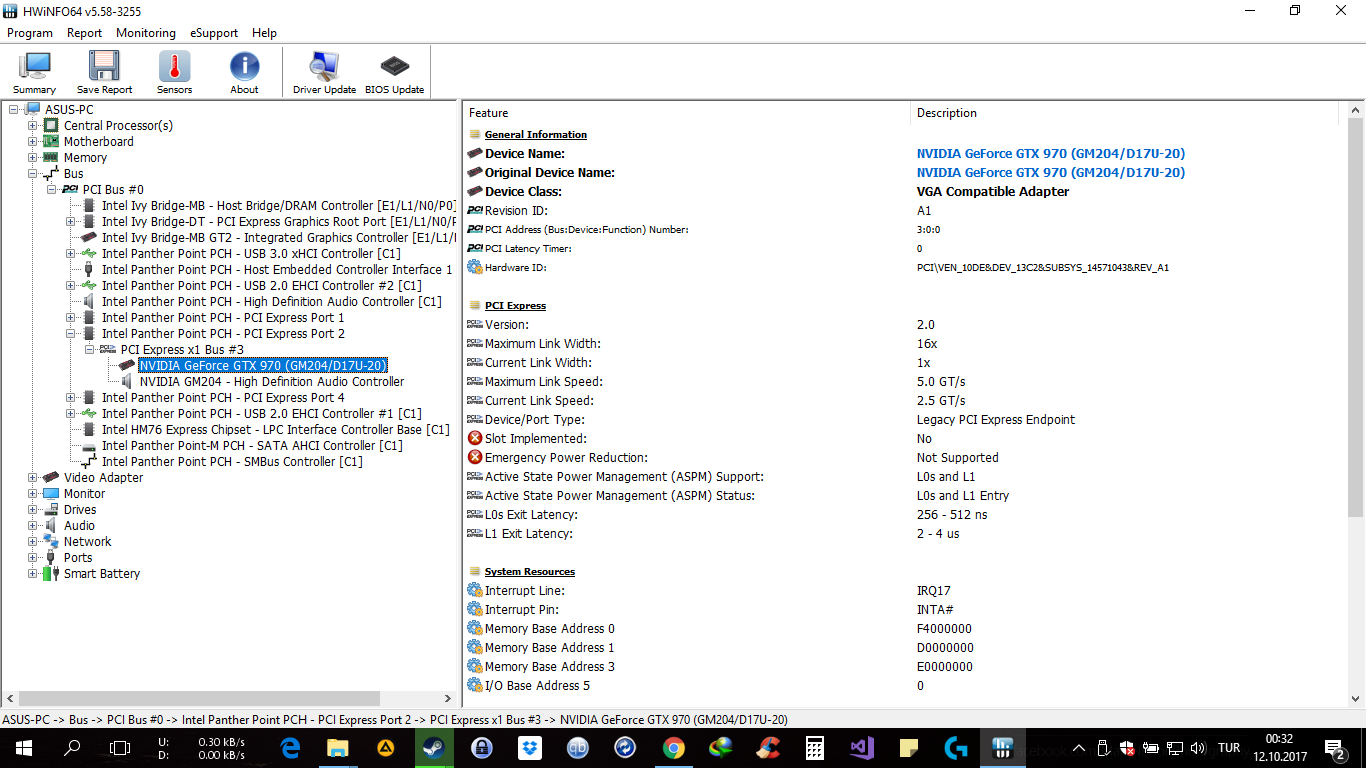Viewport: 1366px width, 768px height.
Task: Click the Memory Base Address 0 row
Action: [905, 629]
